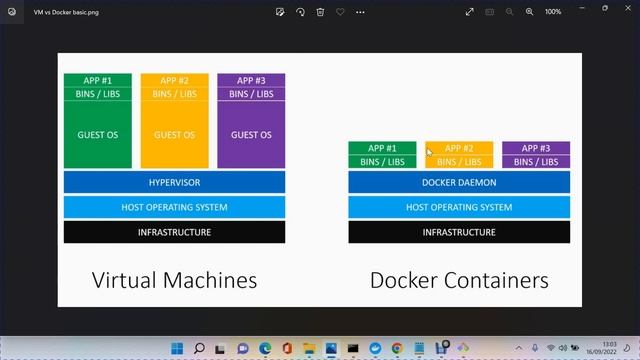Open the Notepad app from taskbar

[419, 348]
